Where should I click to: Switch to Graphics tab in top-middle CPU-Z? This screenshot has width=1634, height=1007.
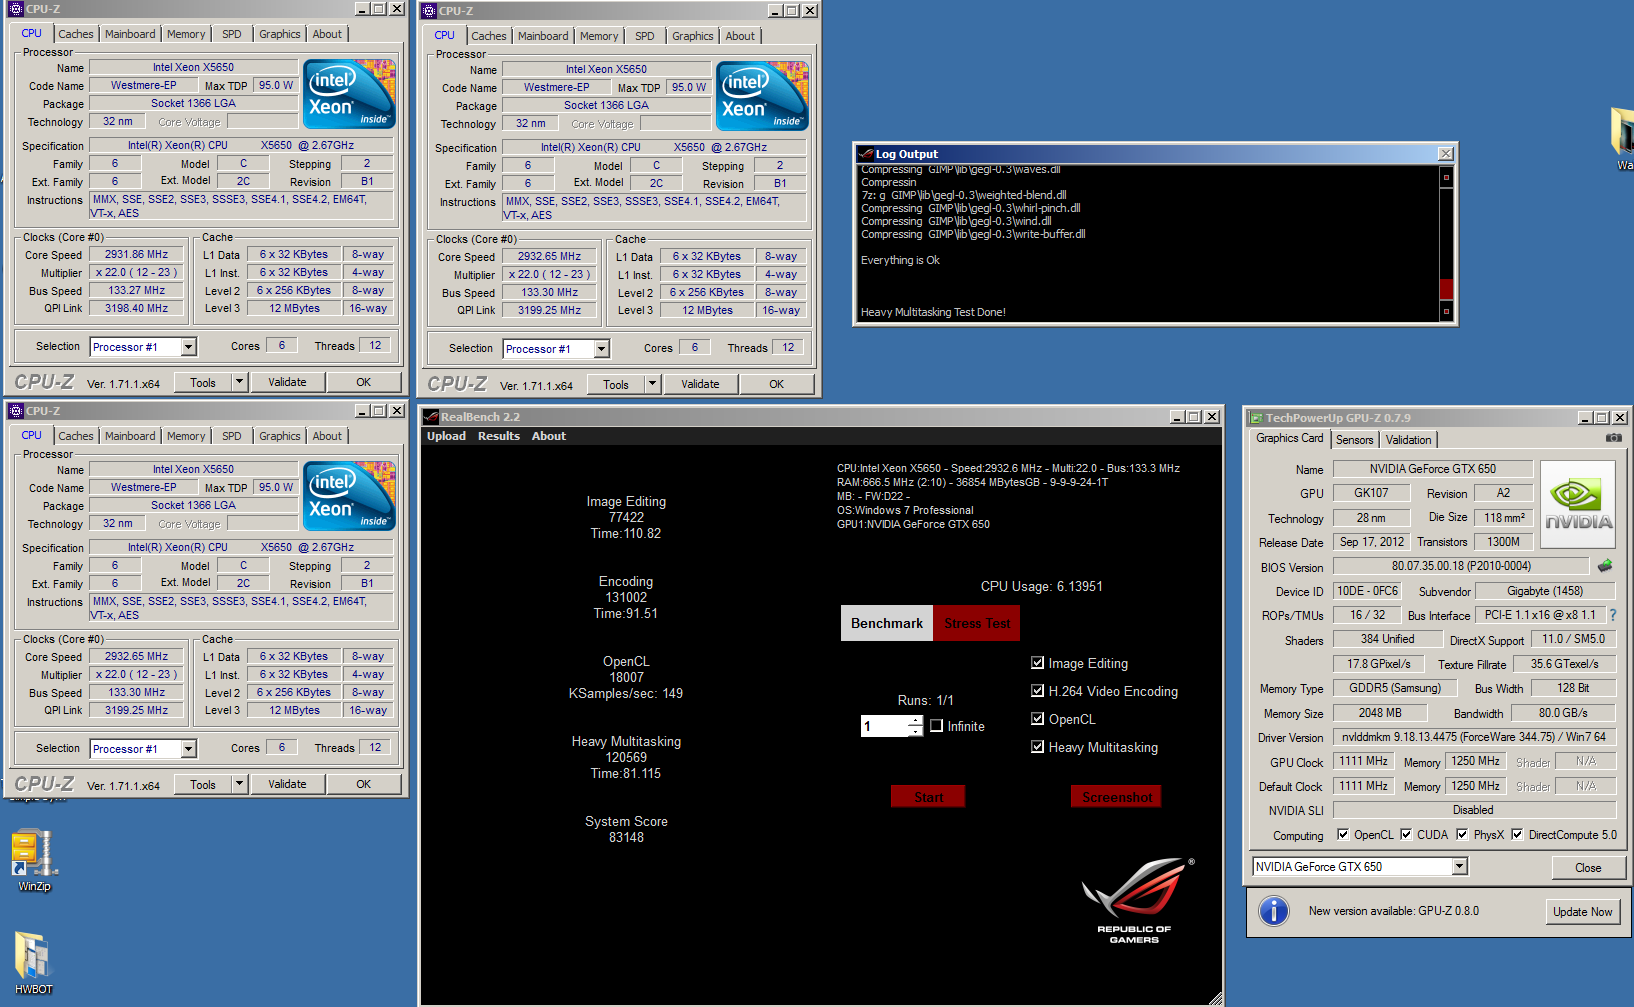(692, 36)
